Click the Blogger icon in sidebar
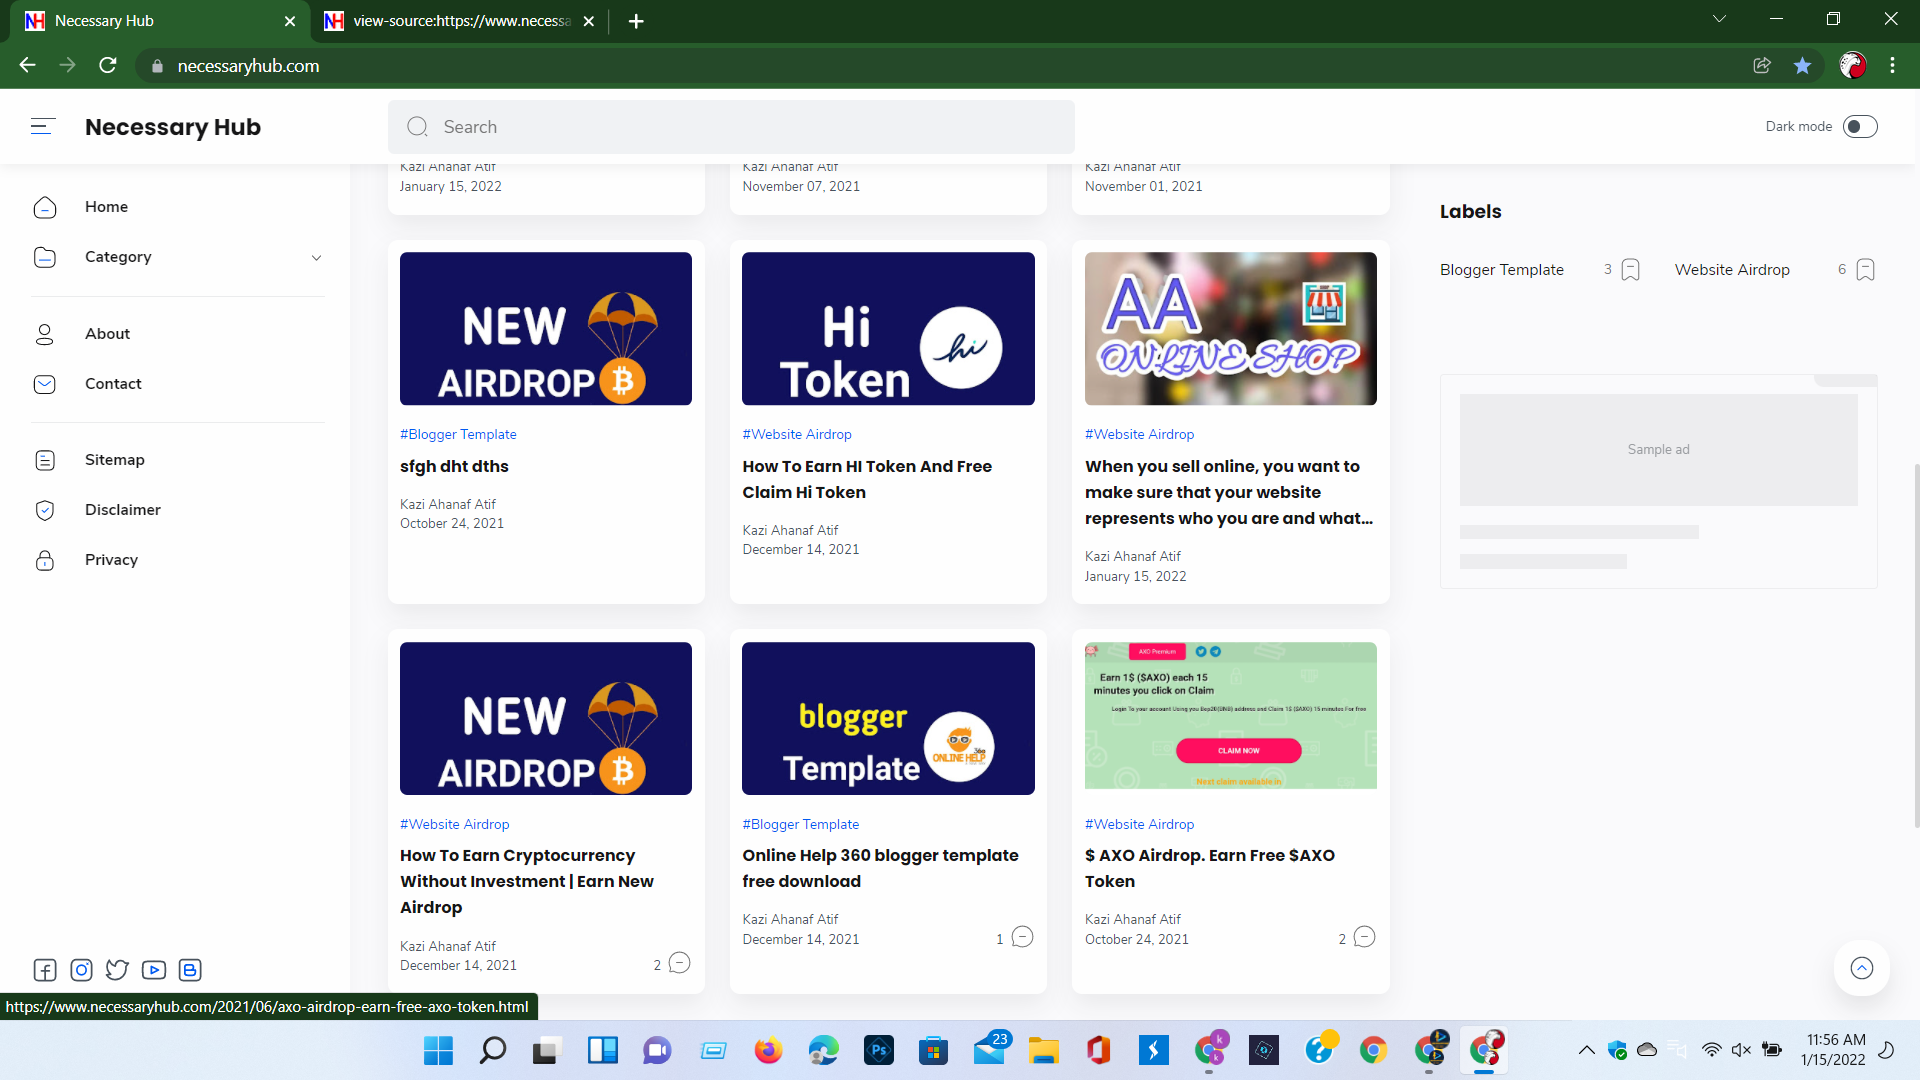Screen dimensions: 1920x1080 coord(190,970)
